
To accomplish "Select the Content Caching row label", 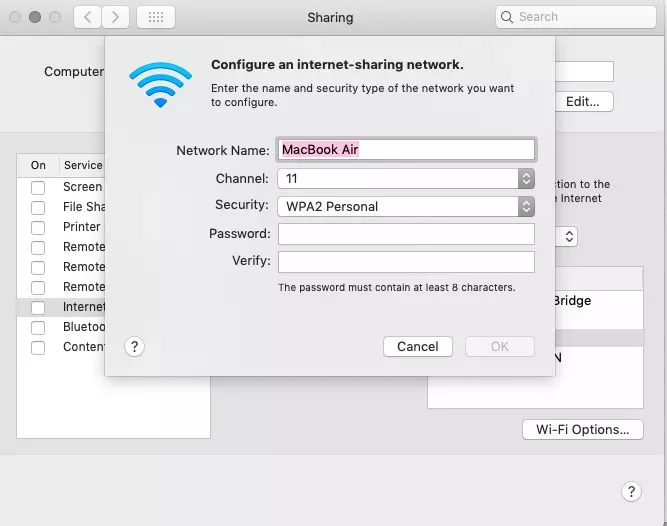I will coord(84,347).
